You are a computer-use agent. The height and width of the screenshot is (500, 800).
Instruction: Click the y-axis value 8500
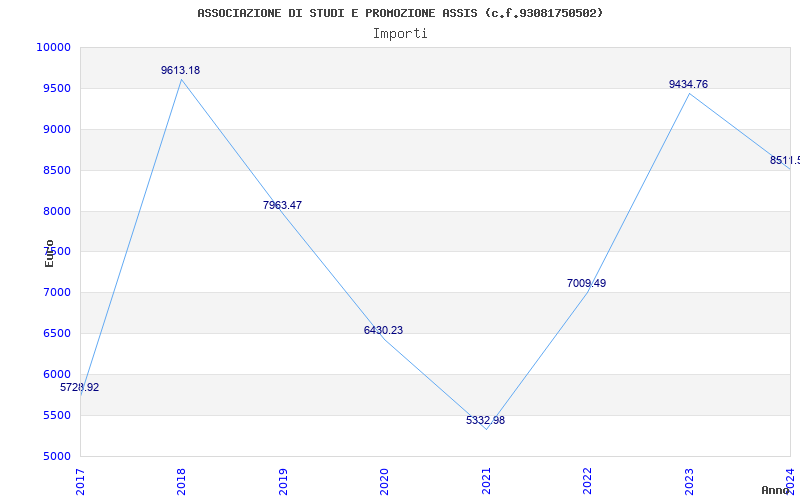pyautogui.click(x=56, y=170)
